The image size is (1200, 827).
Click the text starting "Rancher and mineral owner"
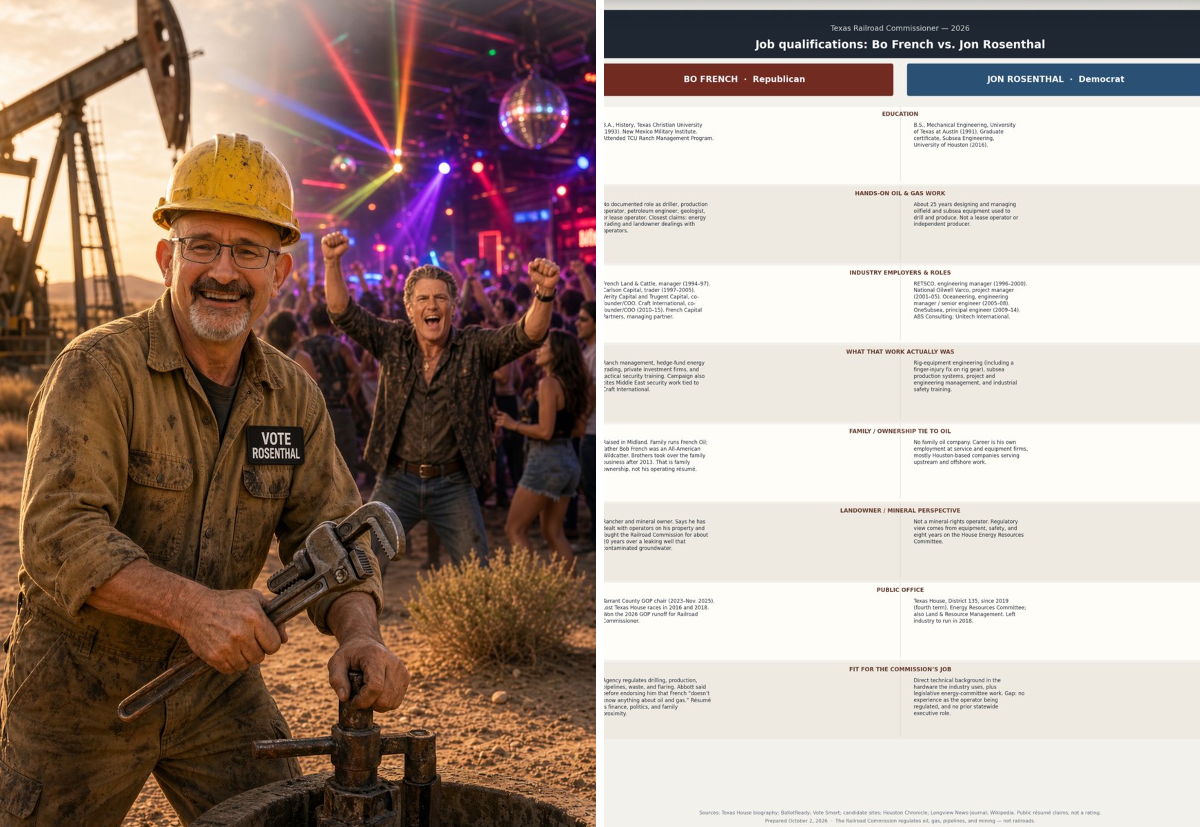[x=656, y=534]
